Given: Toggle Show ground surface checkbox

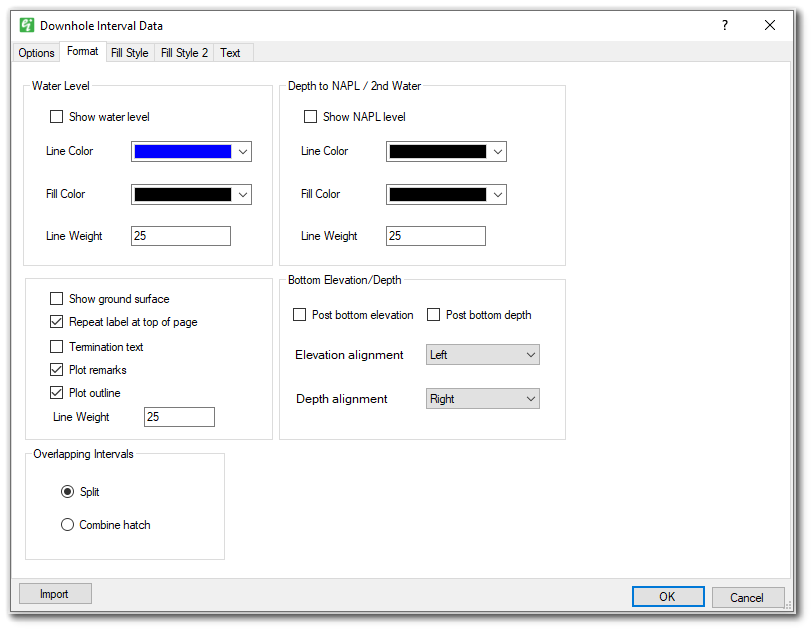Looking at the screenshot, I should pos(56,299).
